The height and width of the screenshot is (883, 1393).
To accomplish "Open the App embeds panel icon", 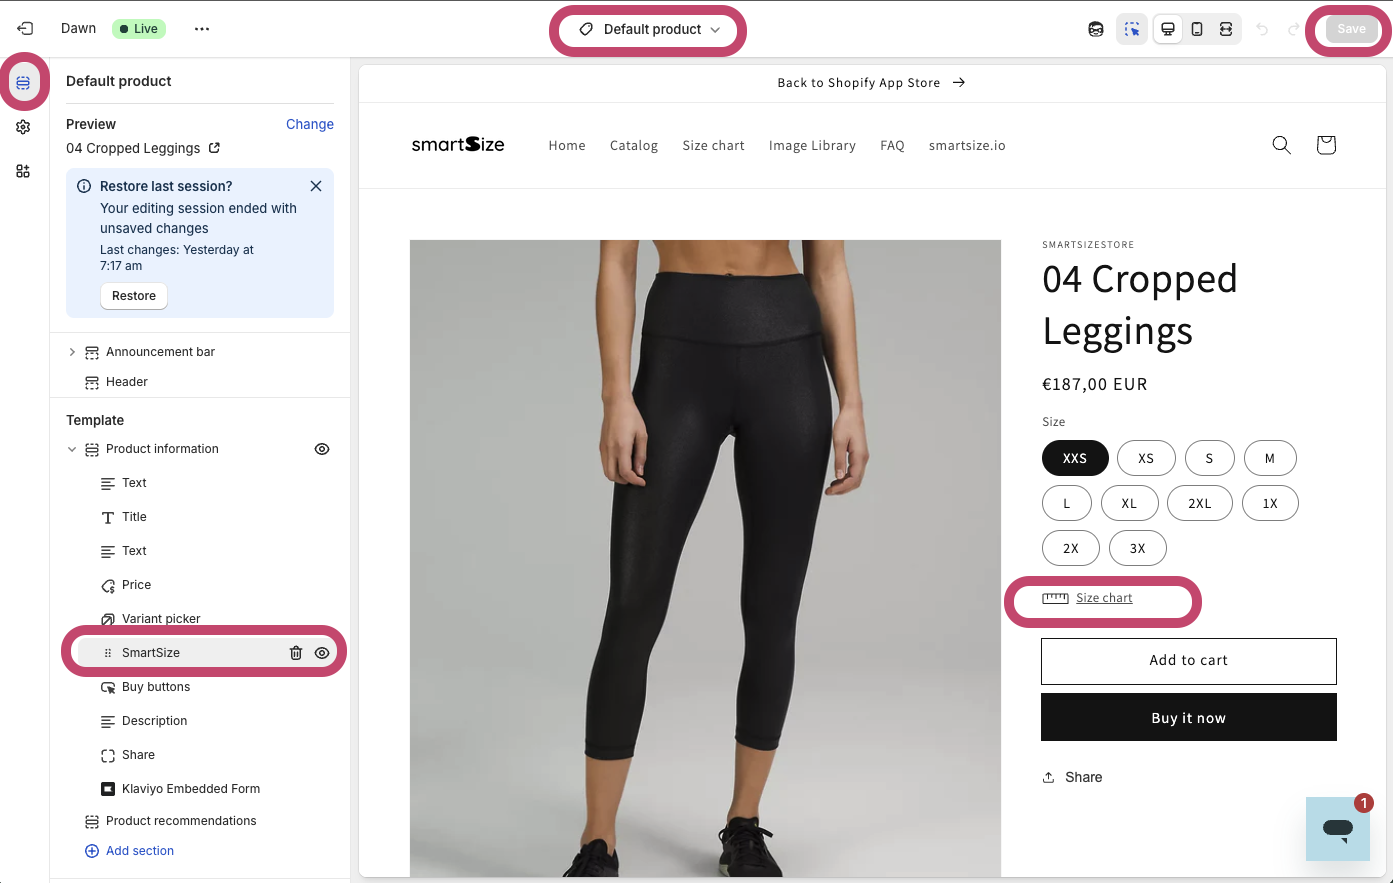I will click(23, 171).
